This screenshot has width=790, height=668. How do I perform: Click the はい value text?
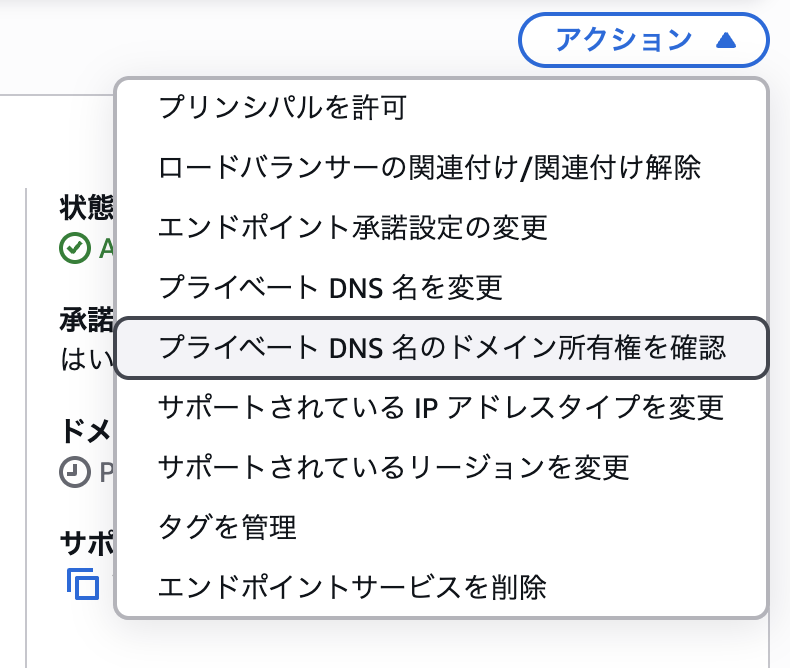click(87, 359)
